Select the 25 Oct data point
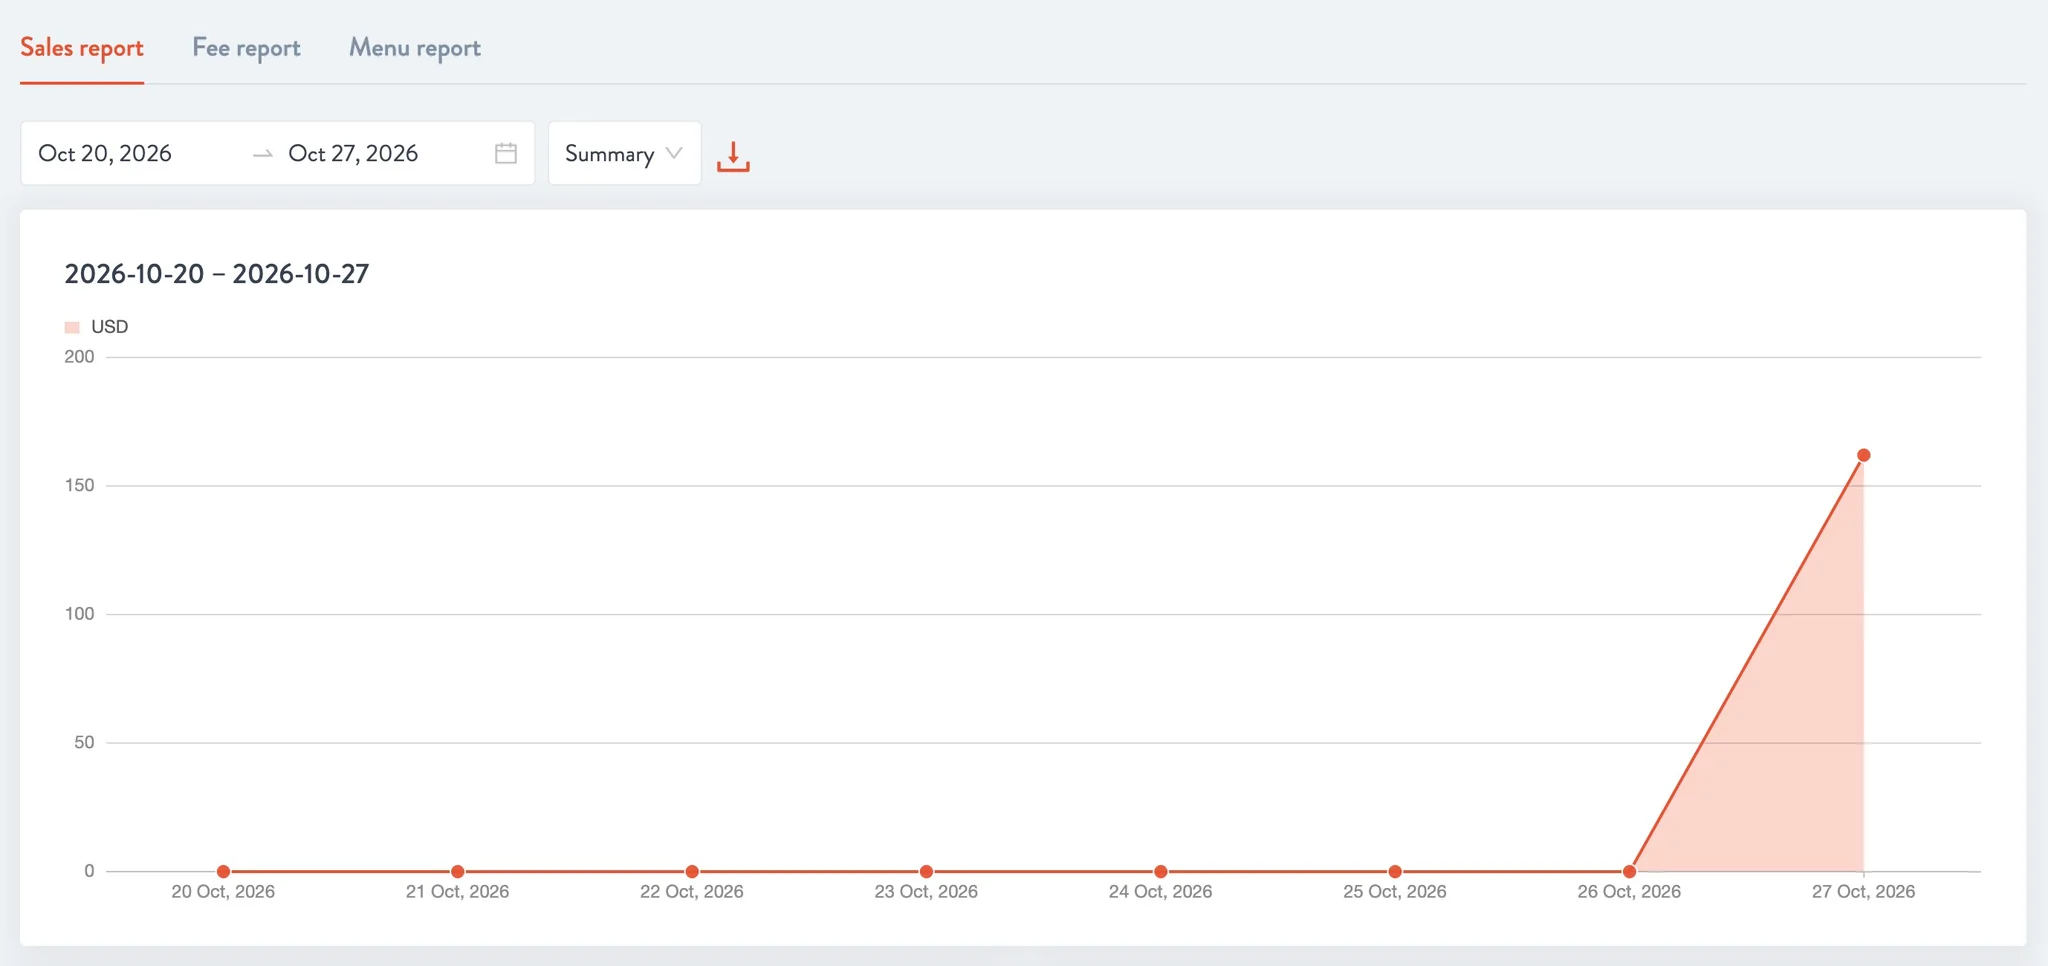This screenshot has width=2048, height=966. pyautogui.click(x=1395, y=871)
